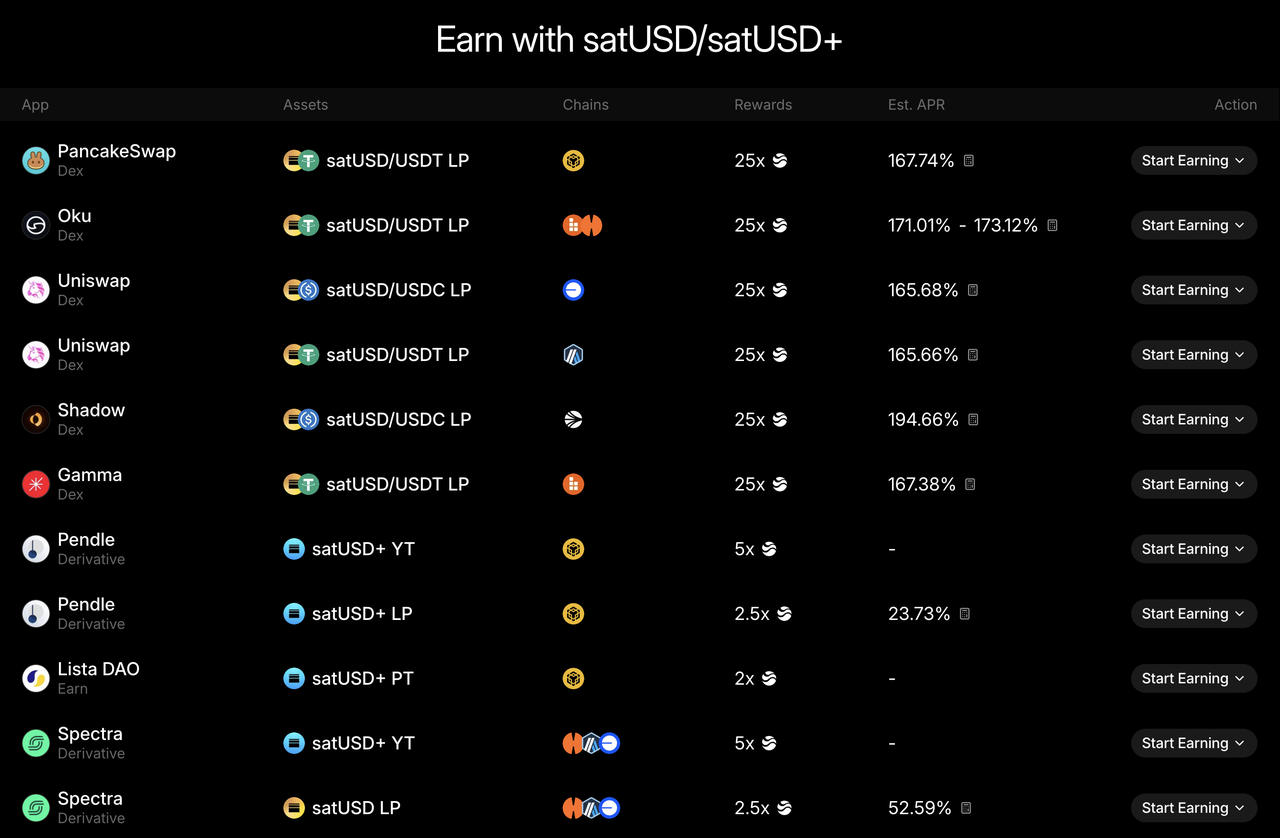
Task: Expand Start Earning menu for Oku
Action: coord(1194,226)
